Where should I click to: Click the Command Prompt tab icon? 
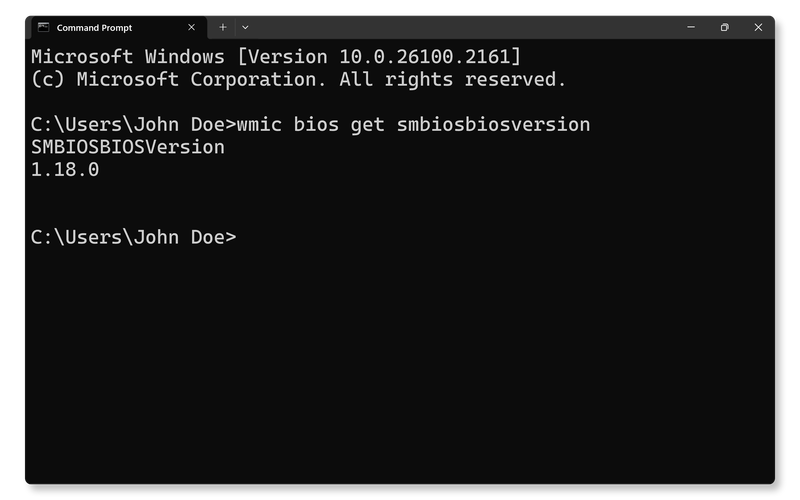tap(43, 27)
